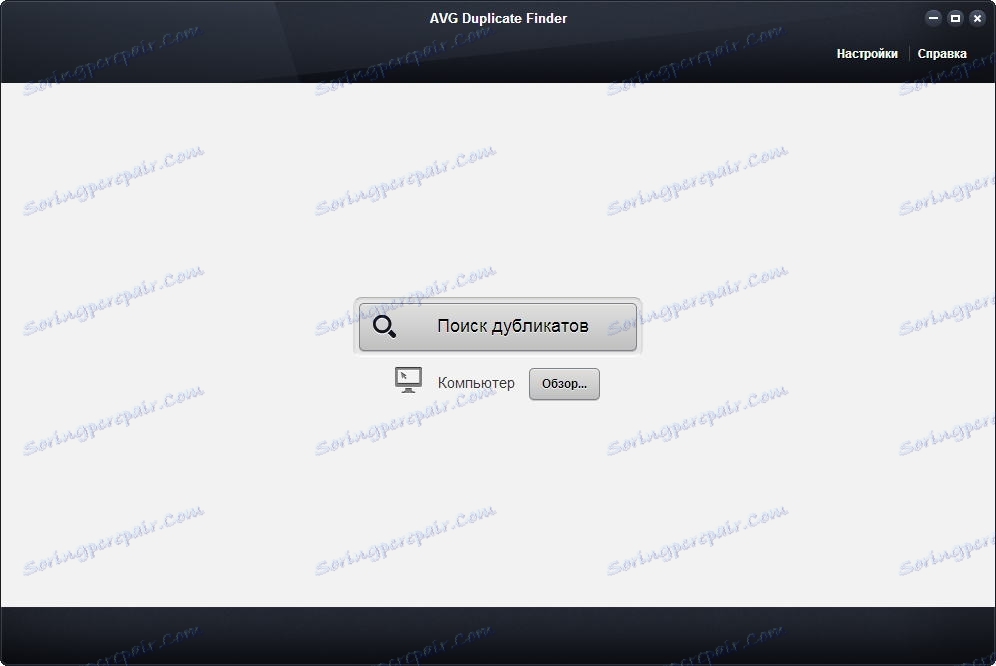This screenshot has width=996, height=666.
Task: Minimize the AVG Duplicate Finder window
Action: (933, 18)
